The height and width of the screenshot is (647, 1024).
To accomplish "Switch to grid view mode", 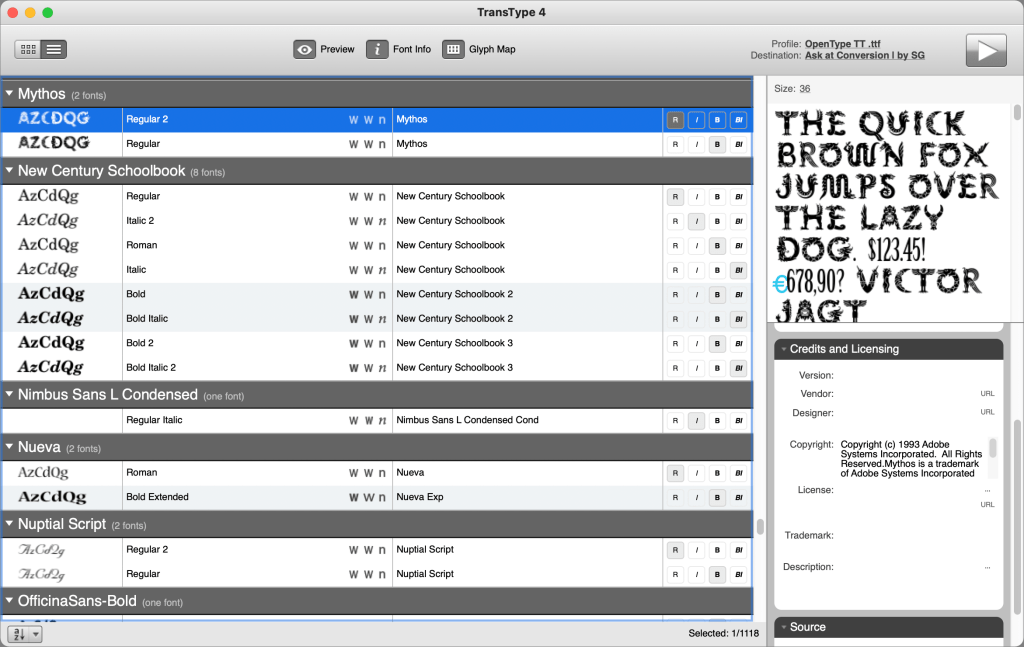I will coord(28,49).
